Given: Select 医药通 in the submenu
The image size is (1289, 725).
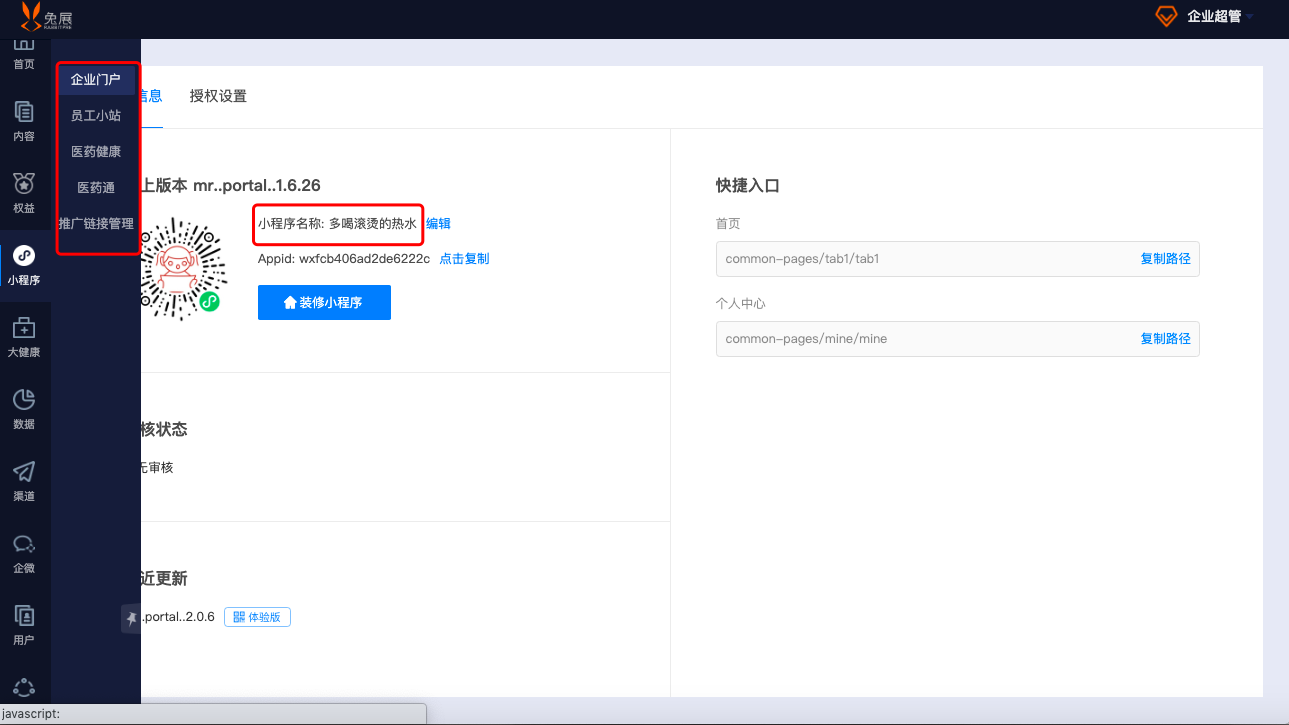Looking at the screenshot, I should click(x=96, y=188).
